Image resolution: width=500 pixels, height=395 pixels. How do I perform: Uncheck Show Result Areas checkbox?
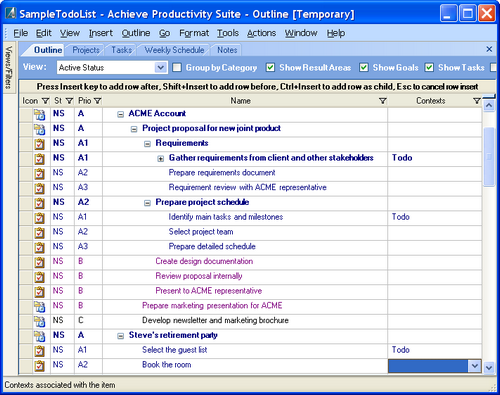point(270,68)
